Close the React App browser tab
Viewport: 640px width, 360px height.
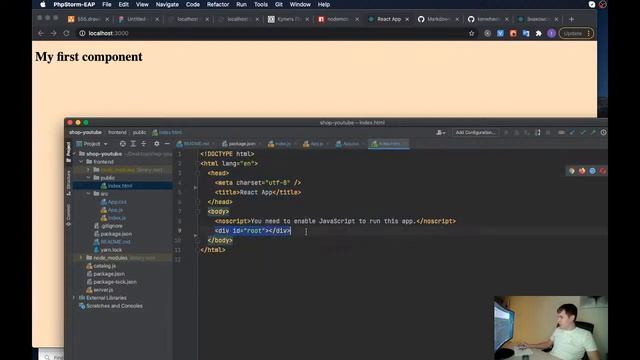pyautogui.click(x=407, y=19)
